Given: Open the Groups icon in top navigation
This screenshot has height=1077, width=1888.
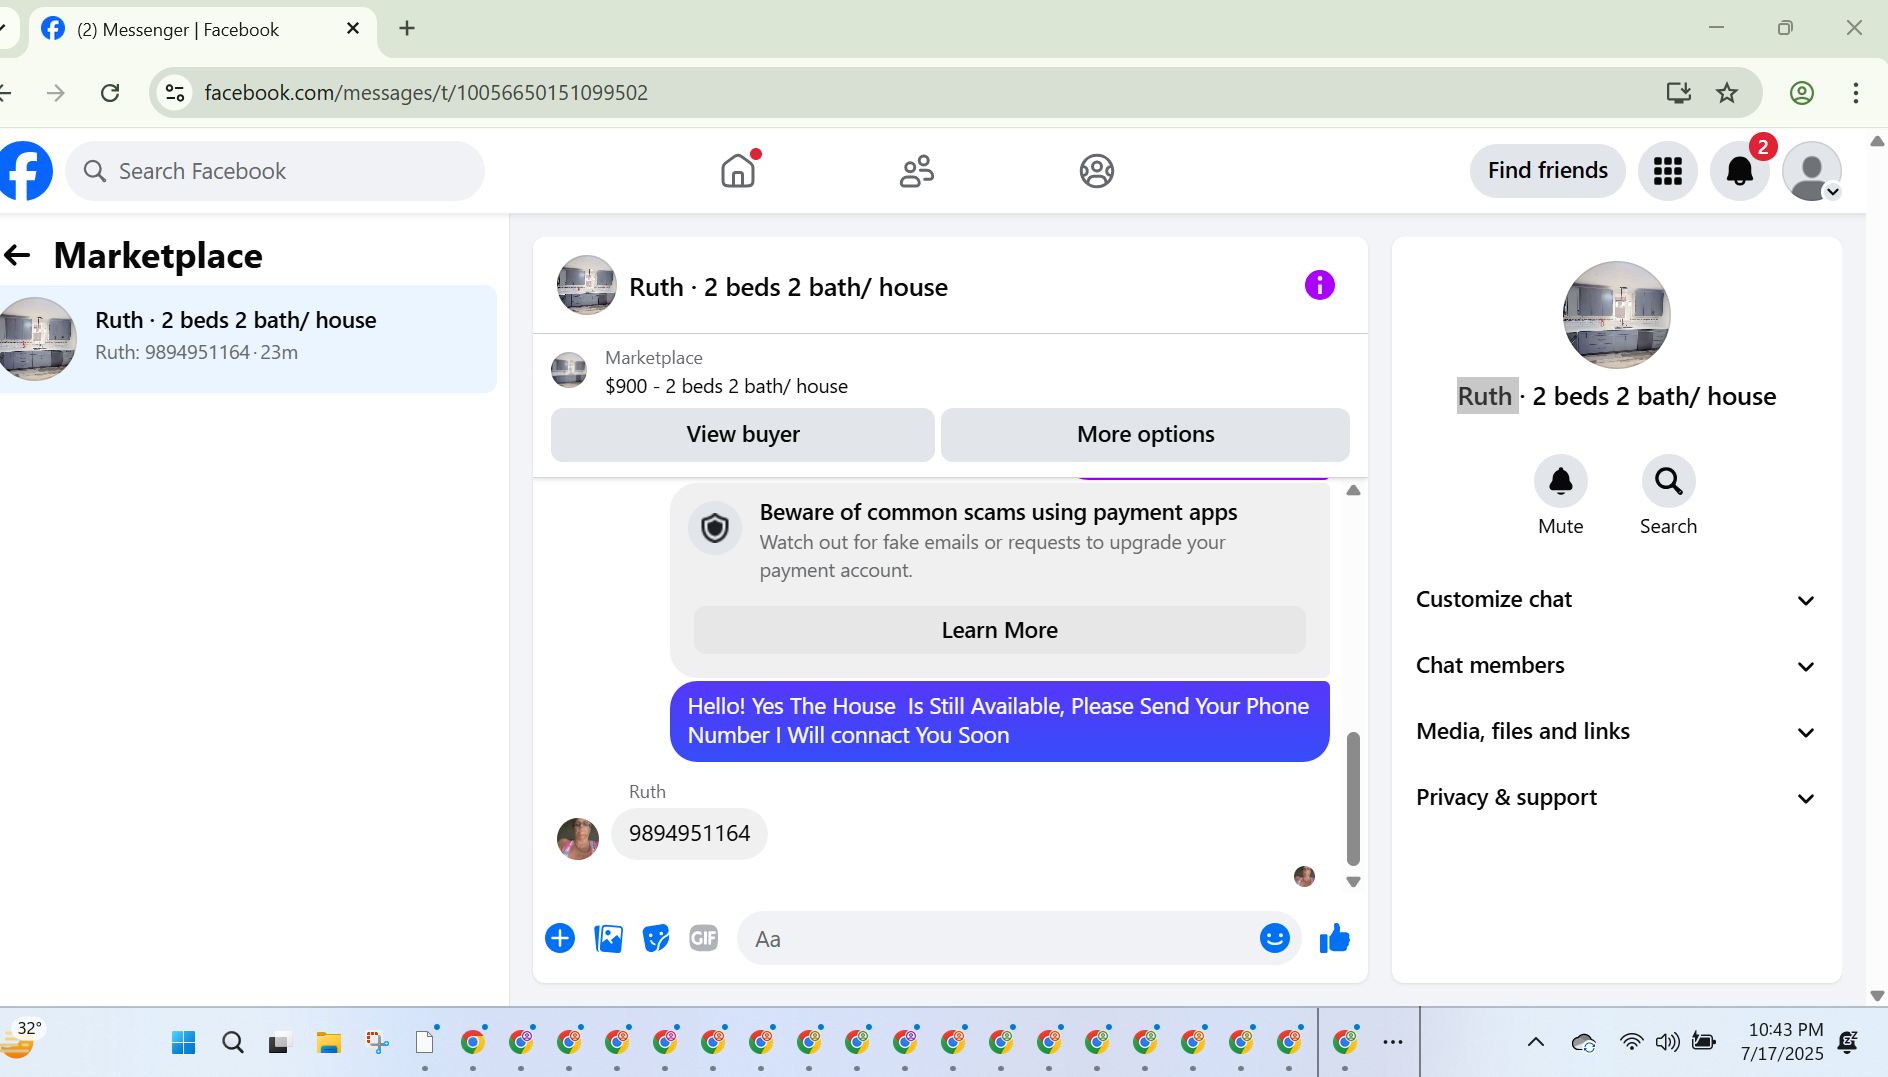Looking at the screenshot, I should (x=1097, y=171).
